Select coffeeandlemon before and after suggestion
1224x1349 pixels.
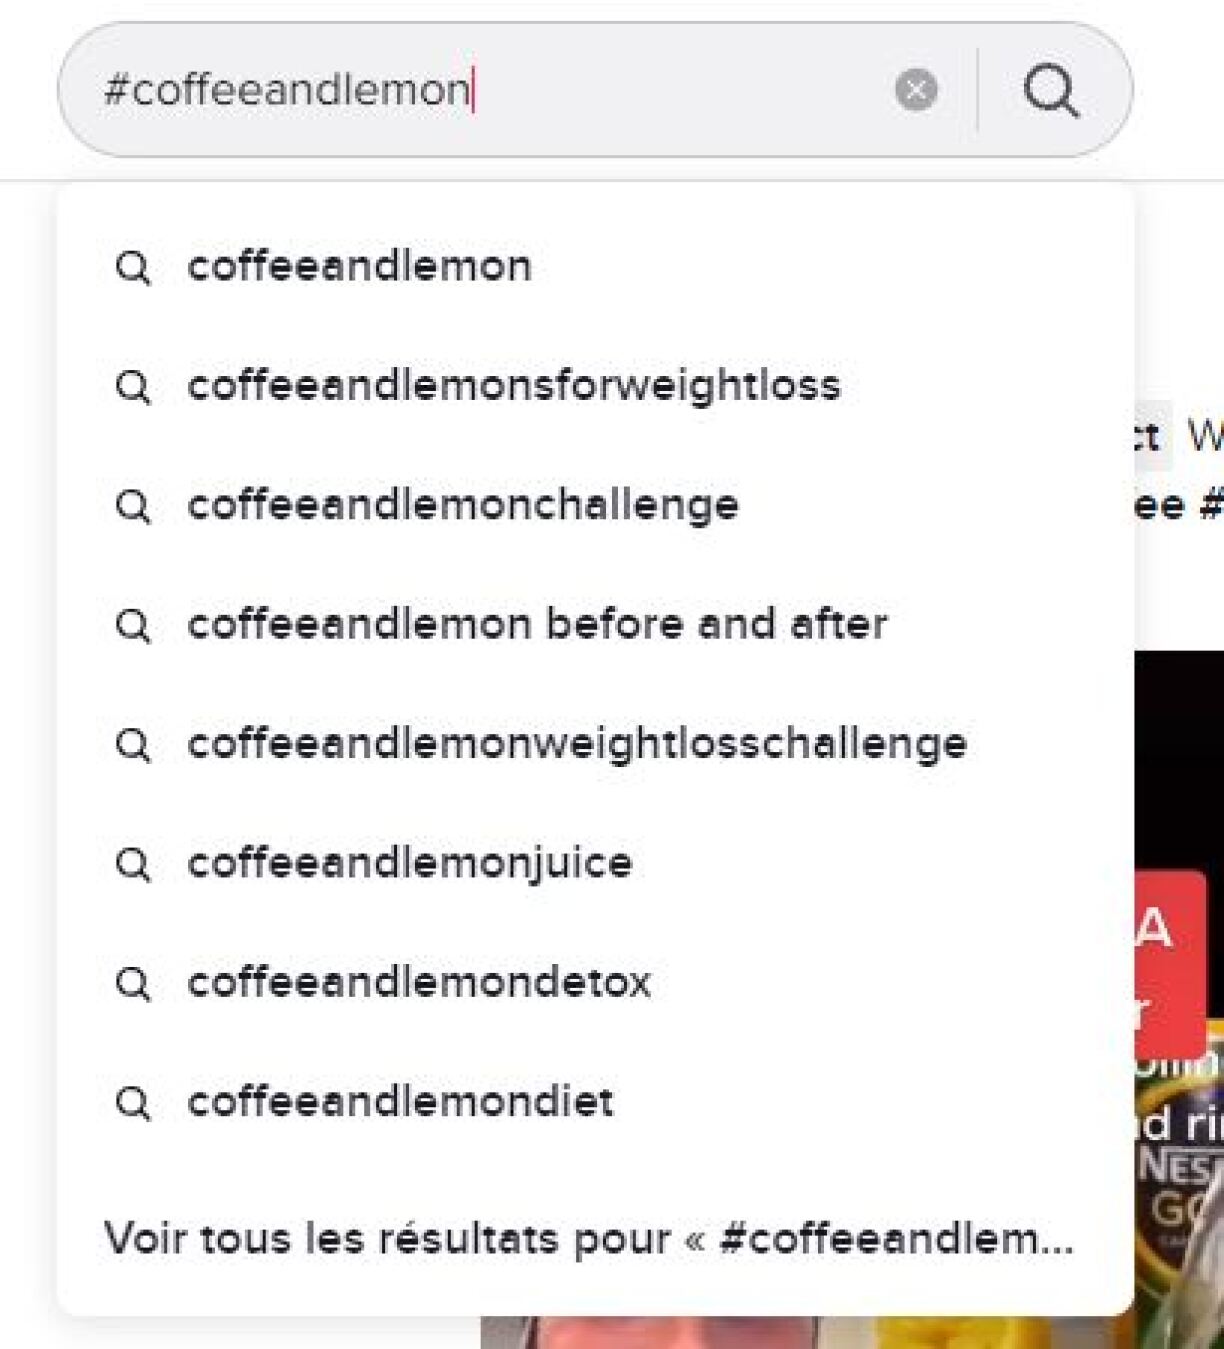tap(540, 623)
